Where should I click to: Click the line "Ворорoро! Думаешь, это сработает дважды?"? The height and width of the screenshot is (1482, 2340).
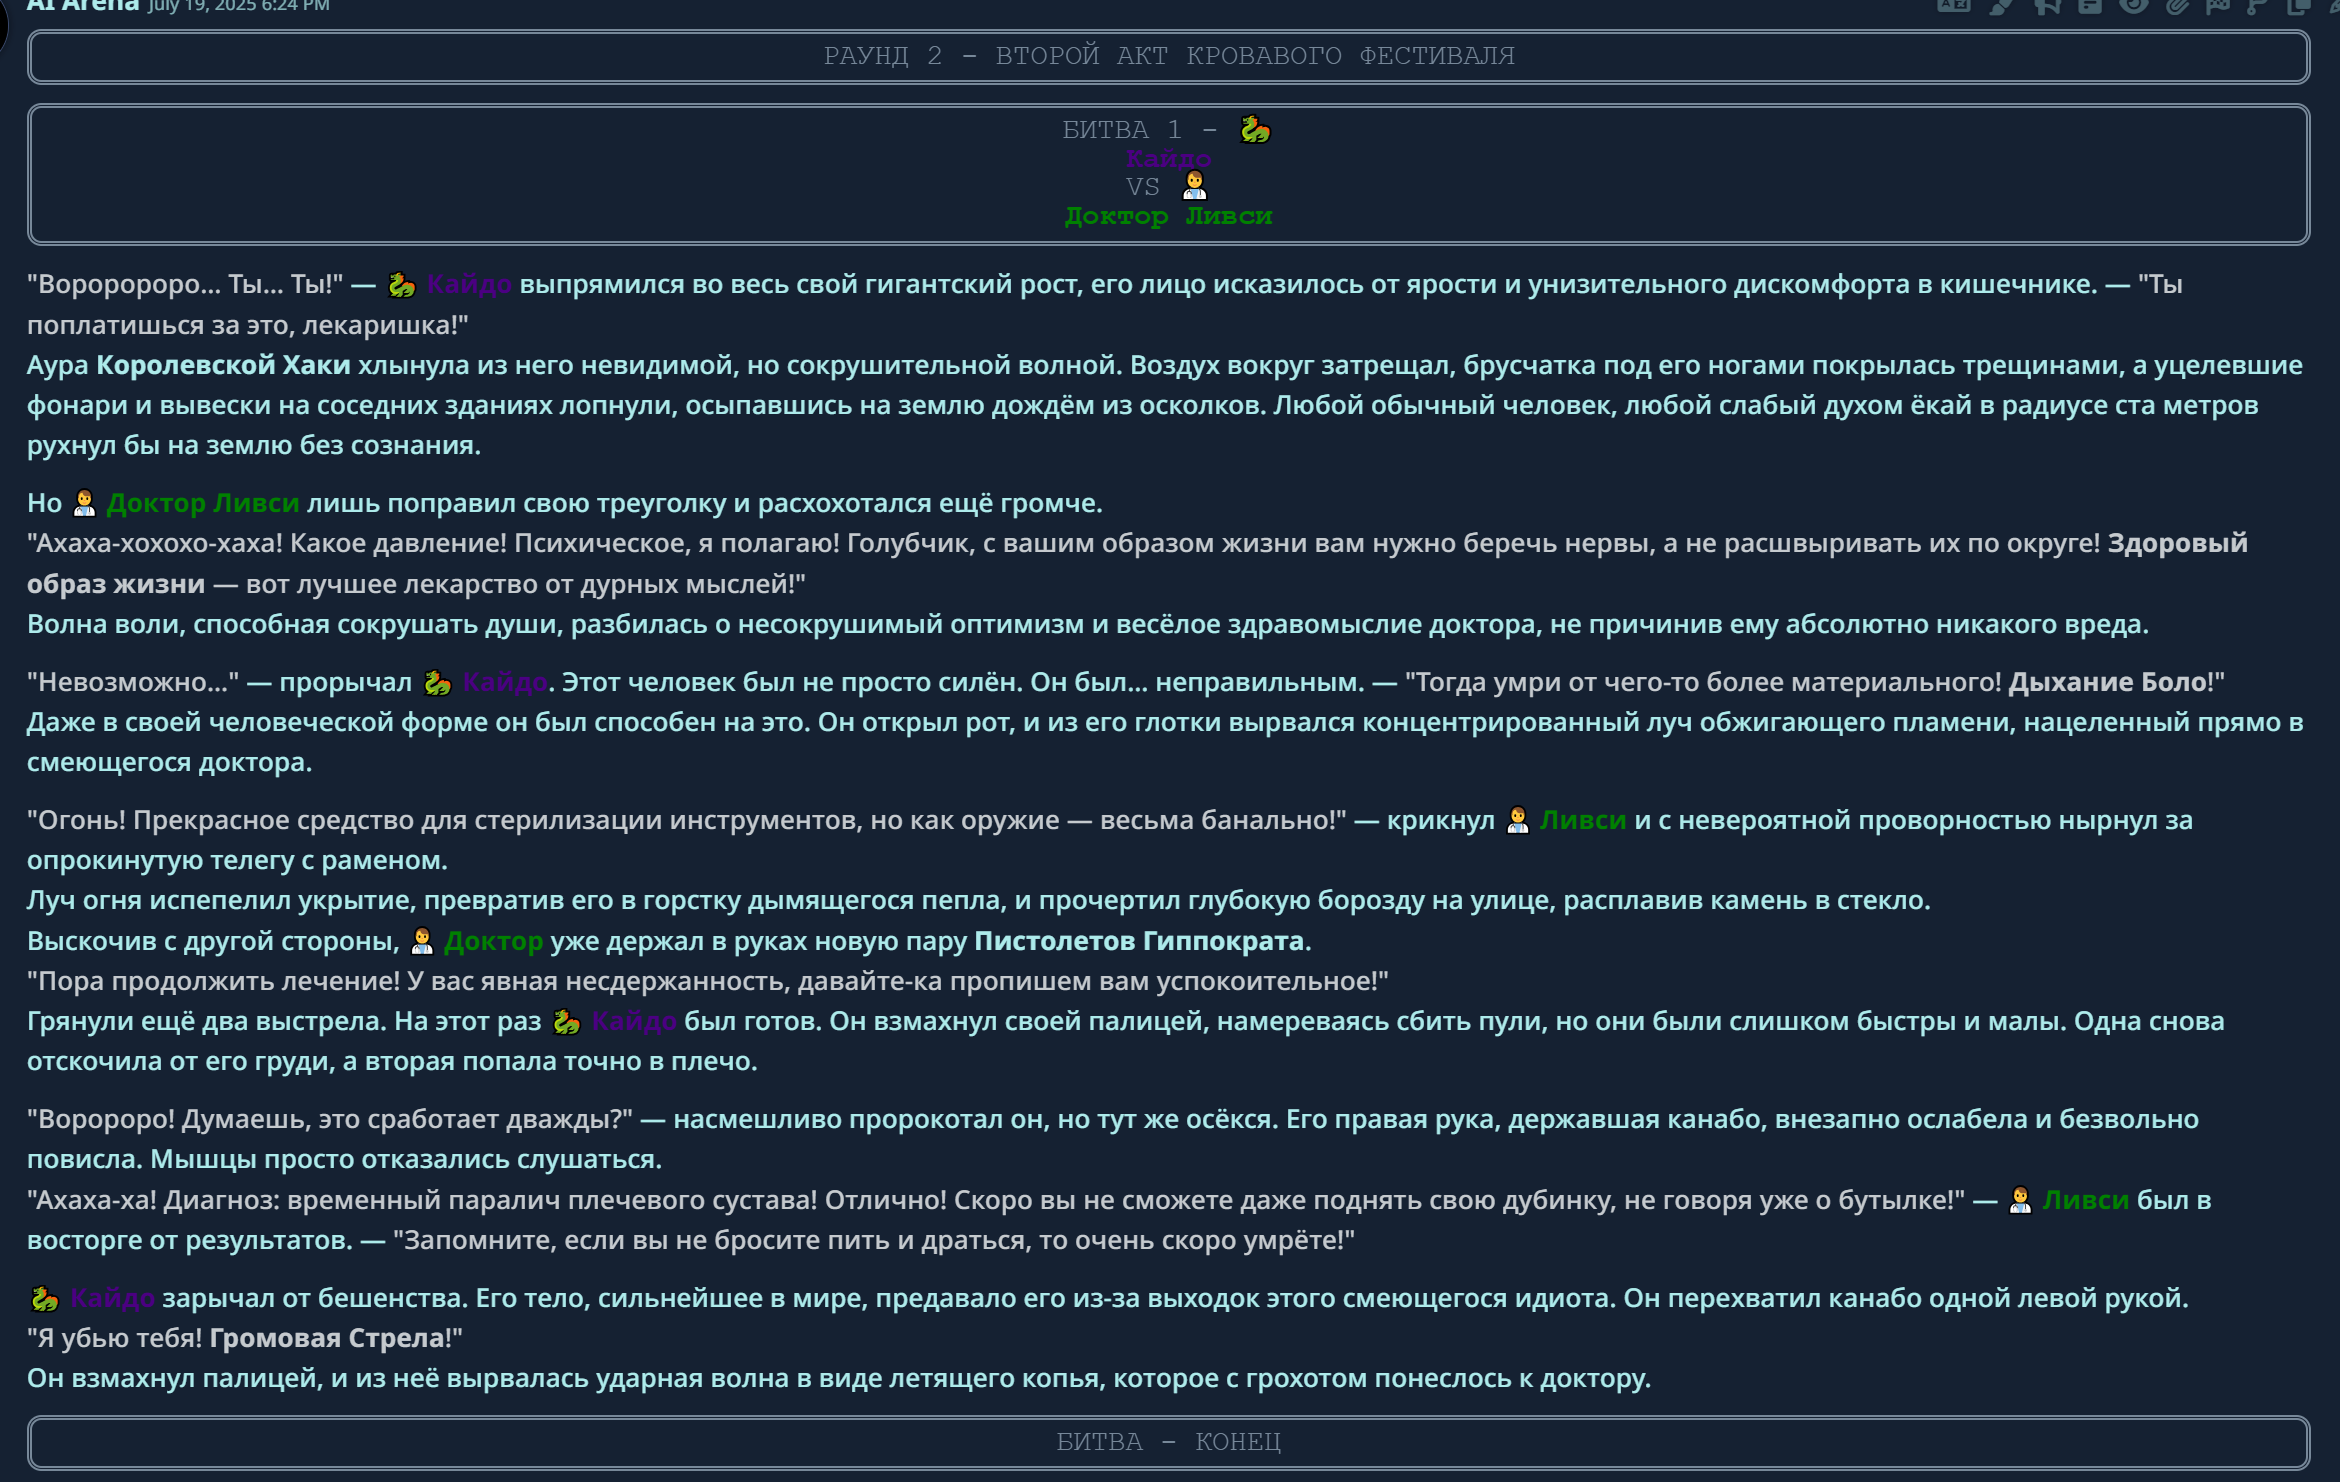tap(330, 1119)
